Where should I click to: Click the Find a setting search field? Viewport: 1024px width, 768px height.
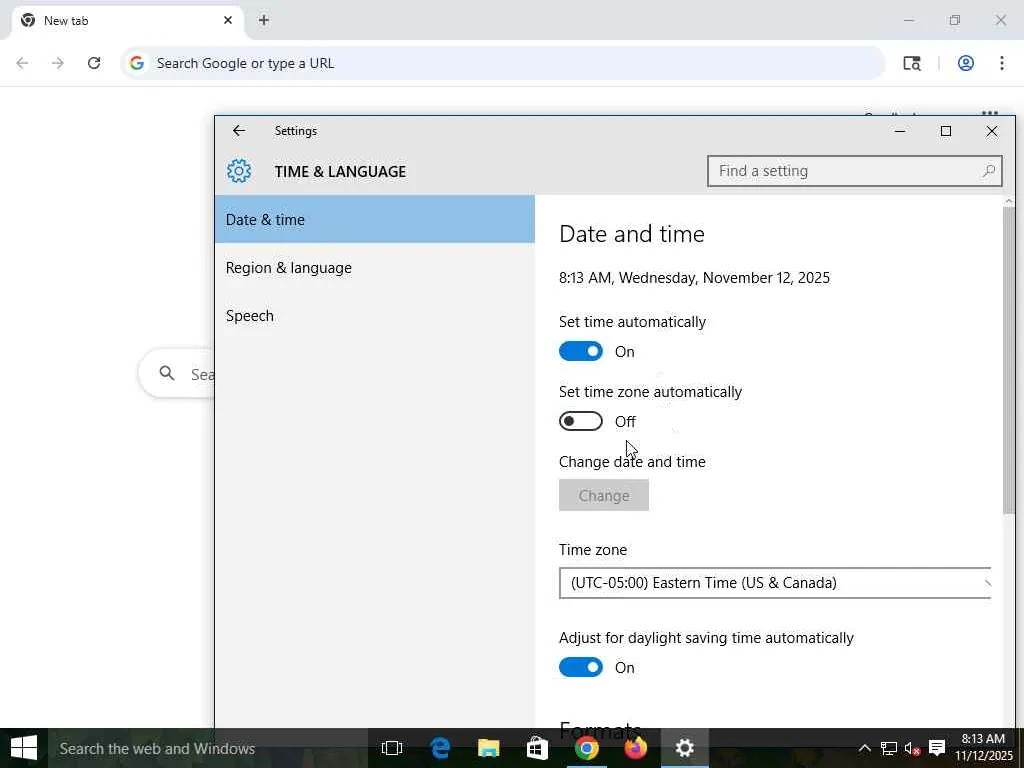coord(854,171)
